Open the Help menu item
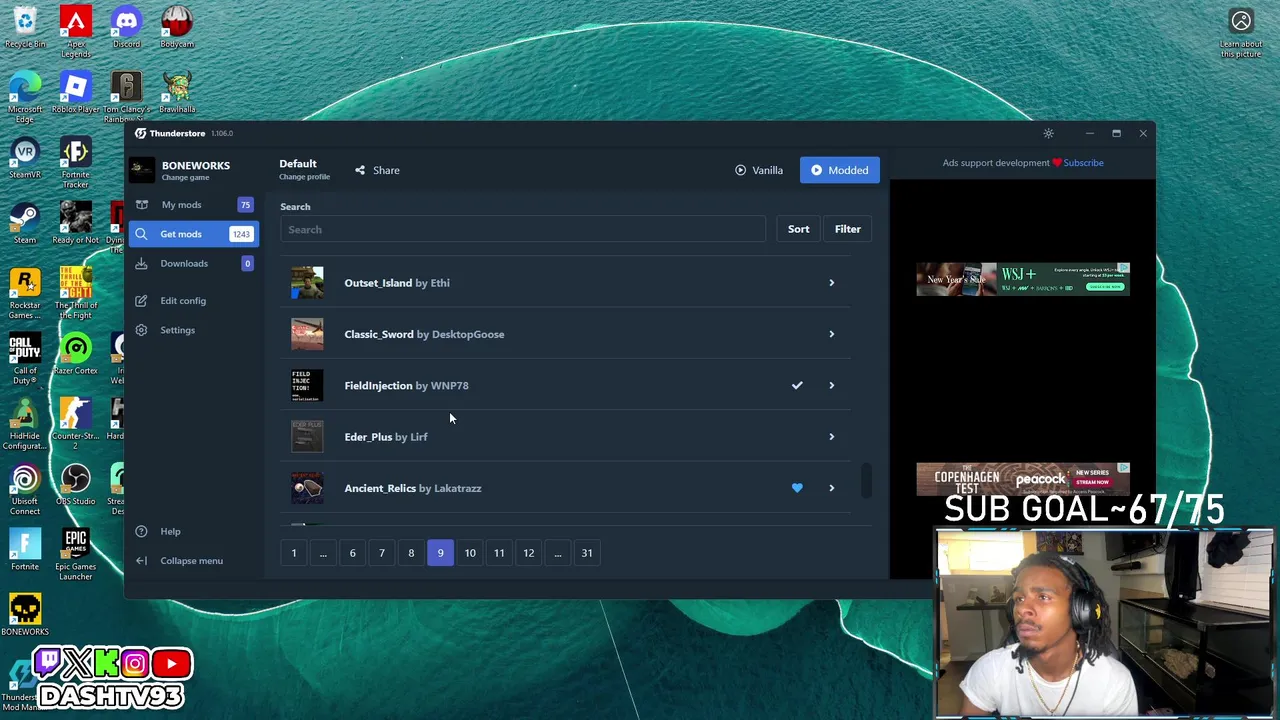This screenshot has height=720, width=1280. click(170, 531)
